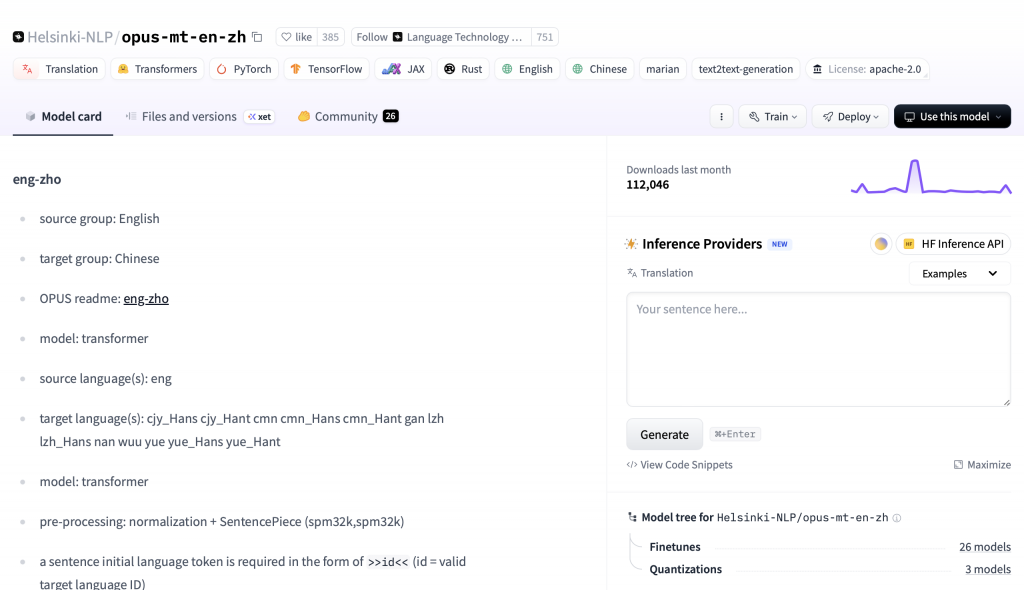
Task: Click the Inference Providers heading
Action: tap(701, 244)
